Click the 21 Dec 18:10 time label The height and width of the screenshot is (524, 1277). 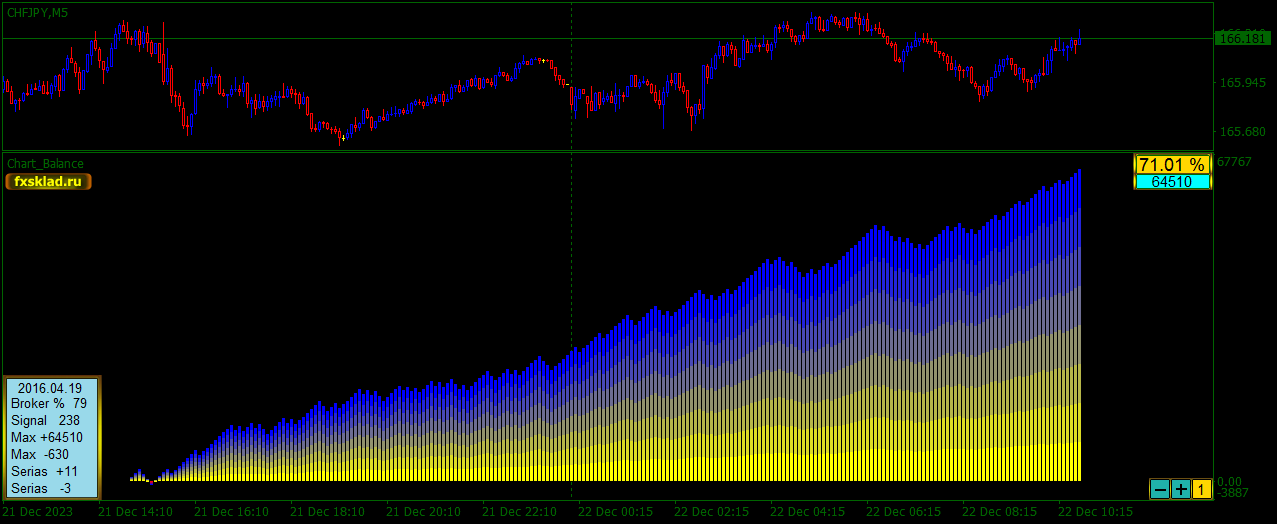(x=327, y=512)
